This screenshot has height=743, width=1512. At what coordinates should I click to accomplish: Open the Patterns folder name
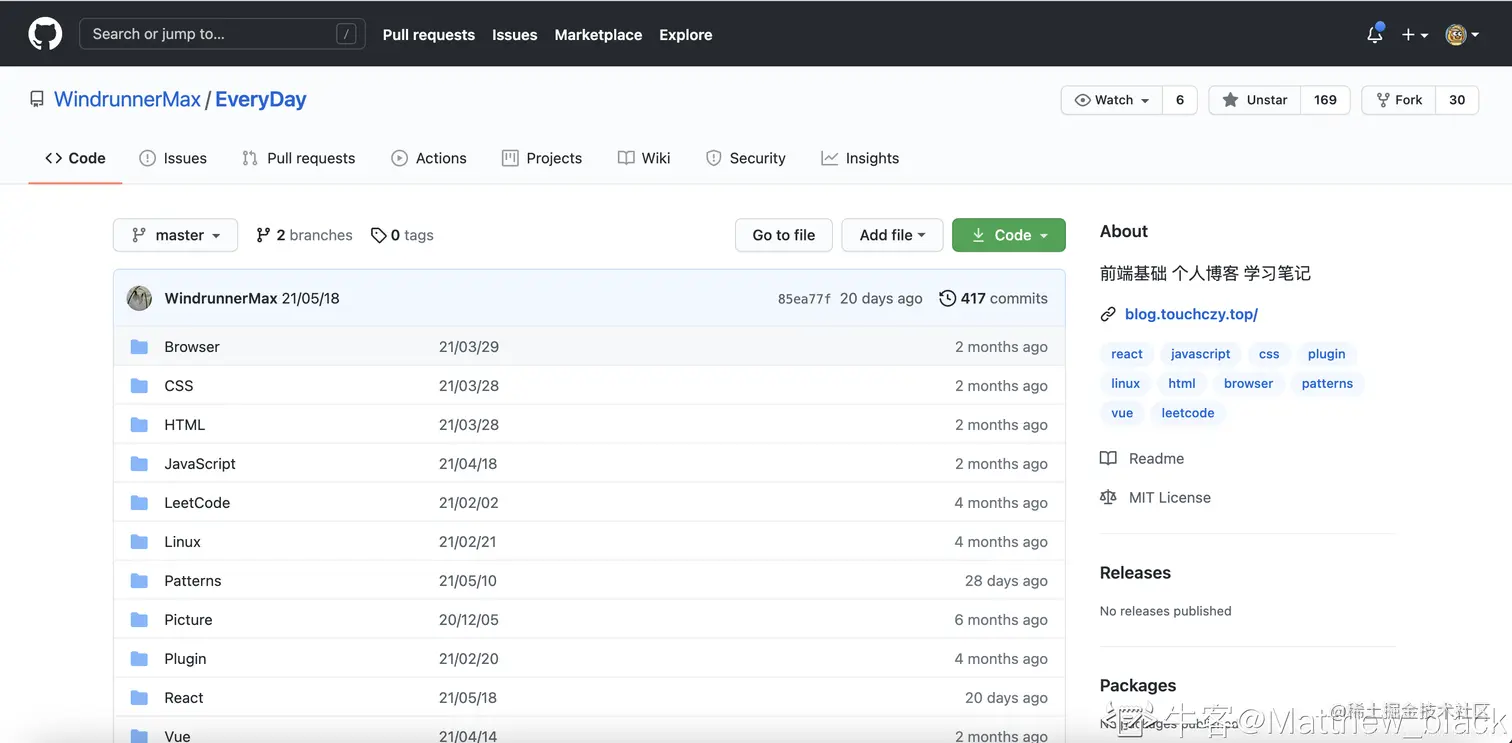(193, 581)
